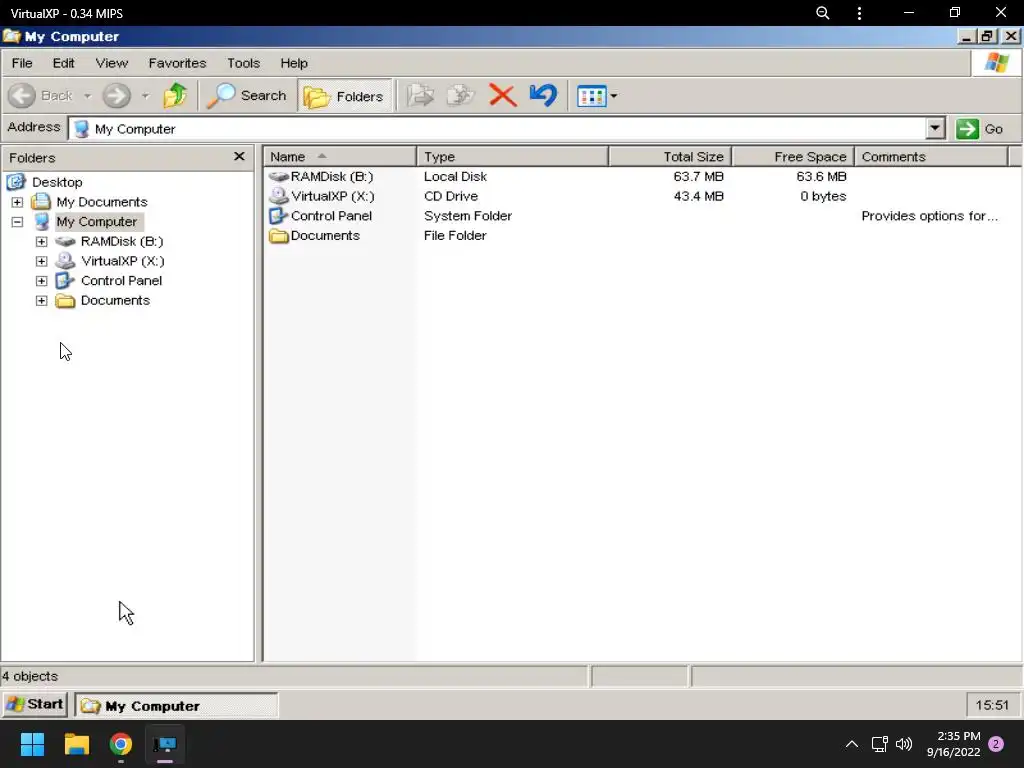The width and height of the screenshot is (1024, 768).
Task: Click the Move To toolbar icon
Action: pos(420,96)
